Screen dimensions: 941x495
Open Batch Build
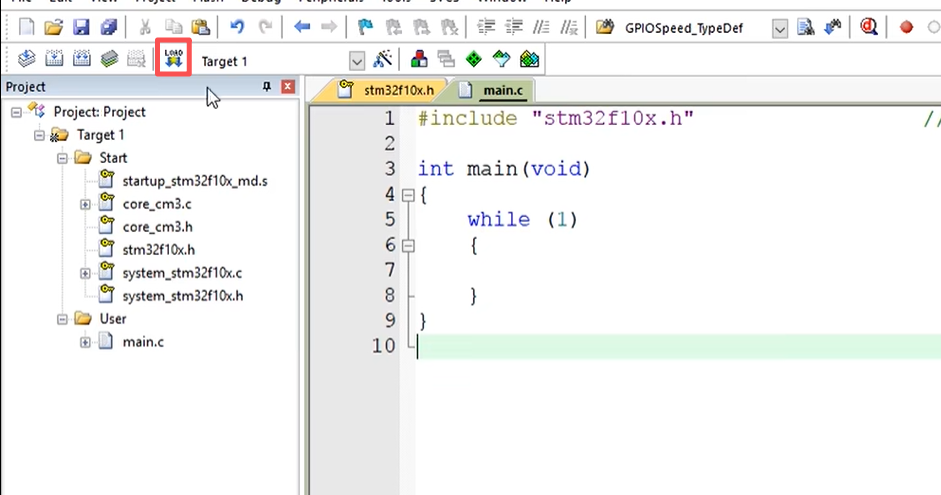(109, 59)
